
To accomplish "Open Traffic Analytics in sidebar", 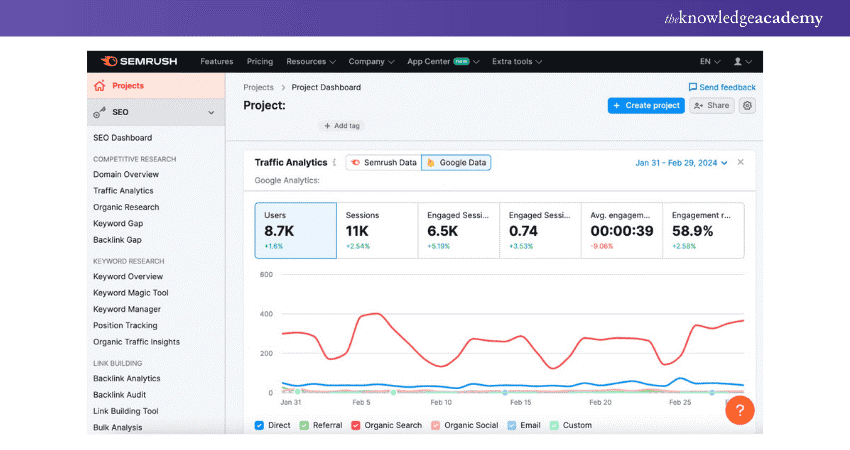I will click(x=123, y=191).
